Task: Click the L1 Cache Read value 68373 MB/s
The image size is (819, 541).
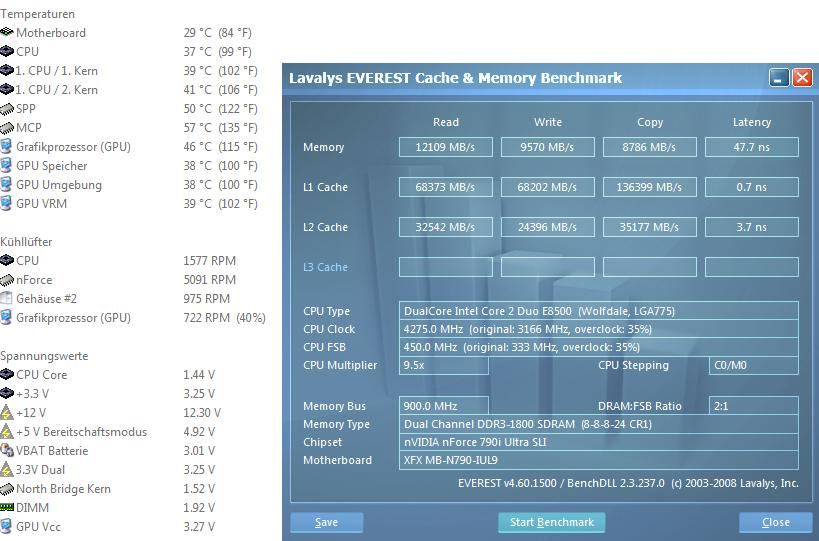Action: tap(446, 187)
